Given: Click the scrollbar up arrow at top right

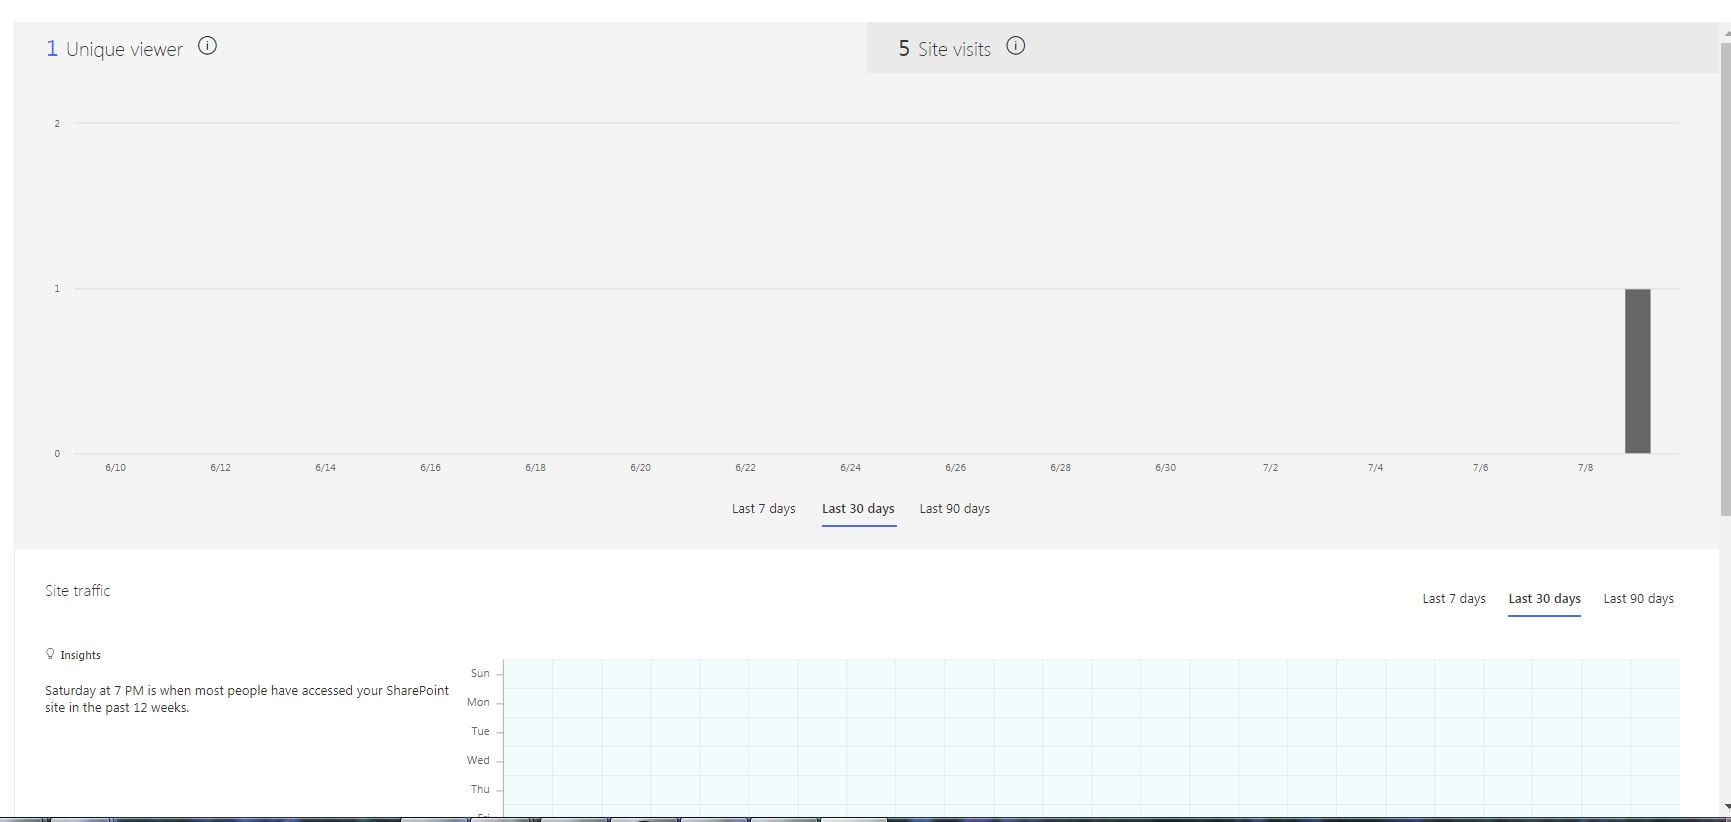Looking at the screenshot, I should coord(1725,33).
